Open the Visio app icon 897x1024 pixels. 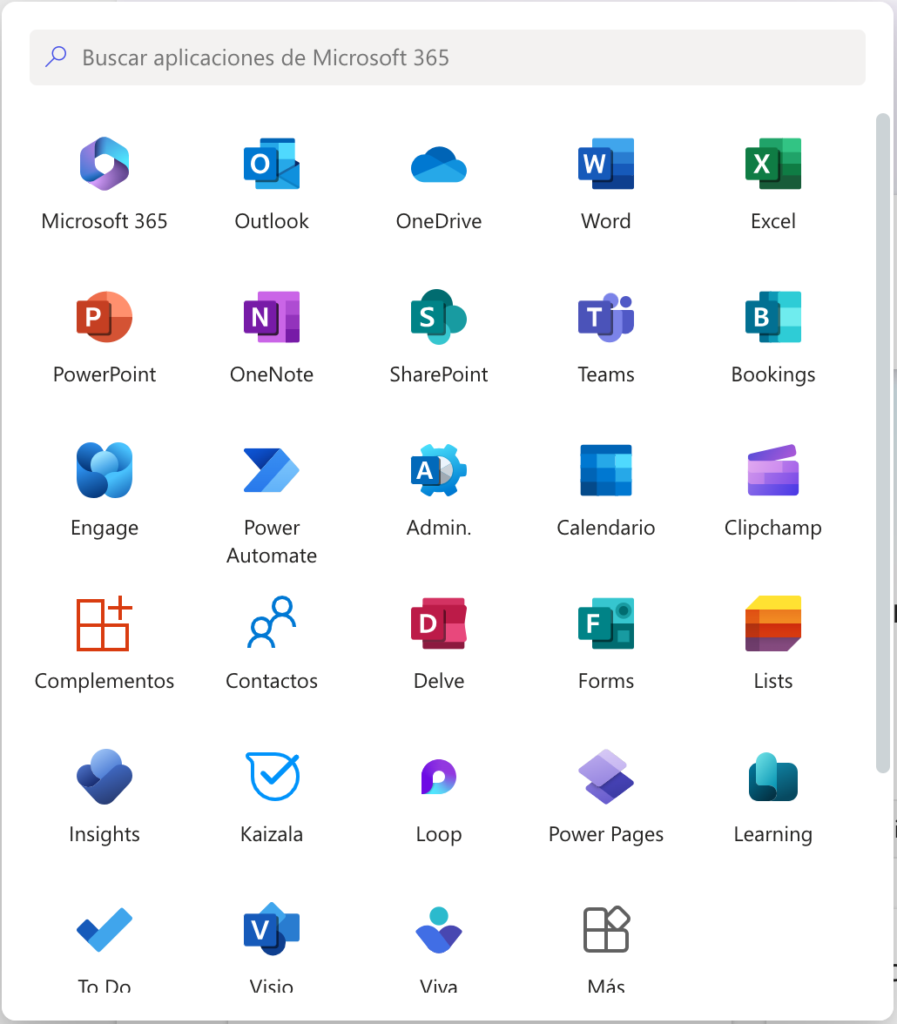pos(272,930)
